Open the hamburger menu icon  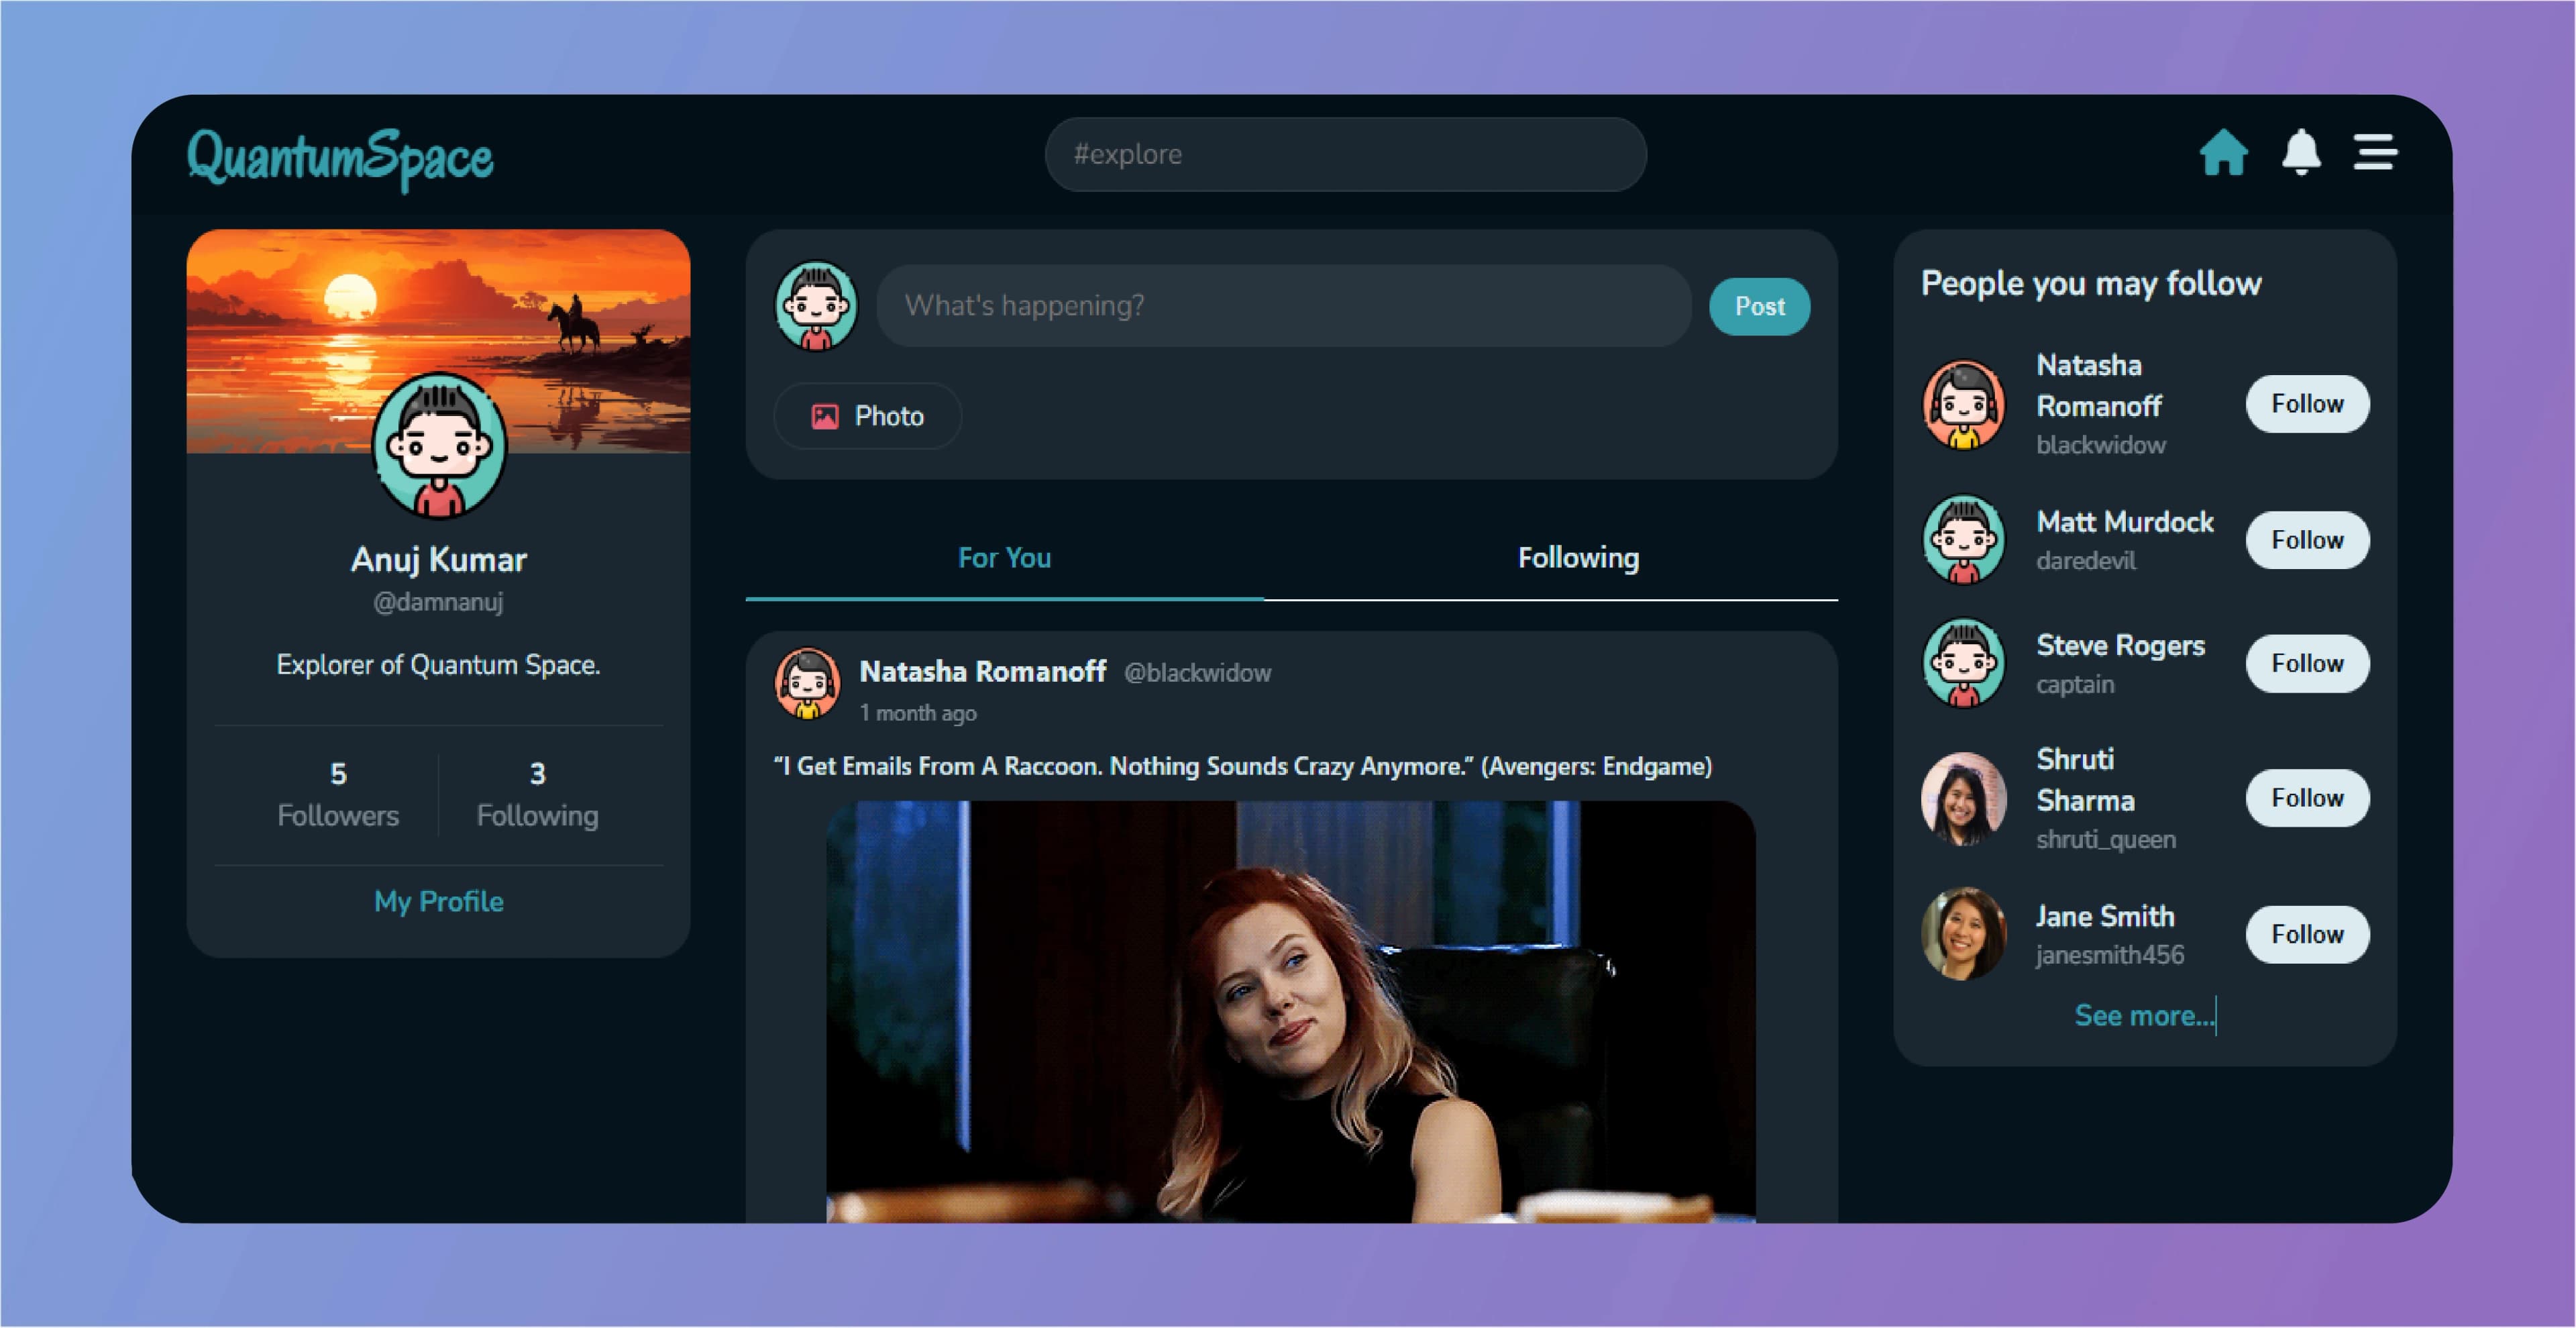point(2375,153)
